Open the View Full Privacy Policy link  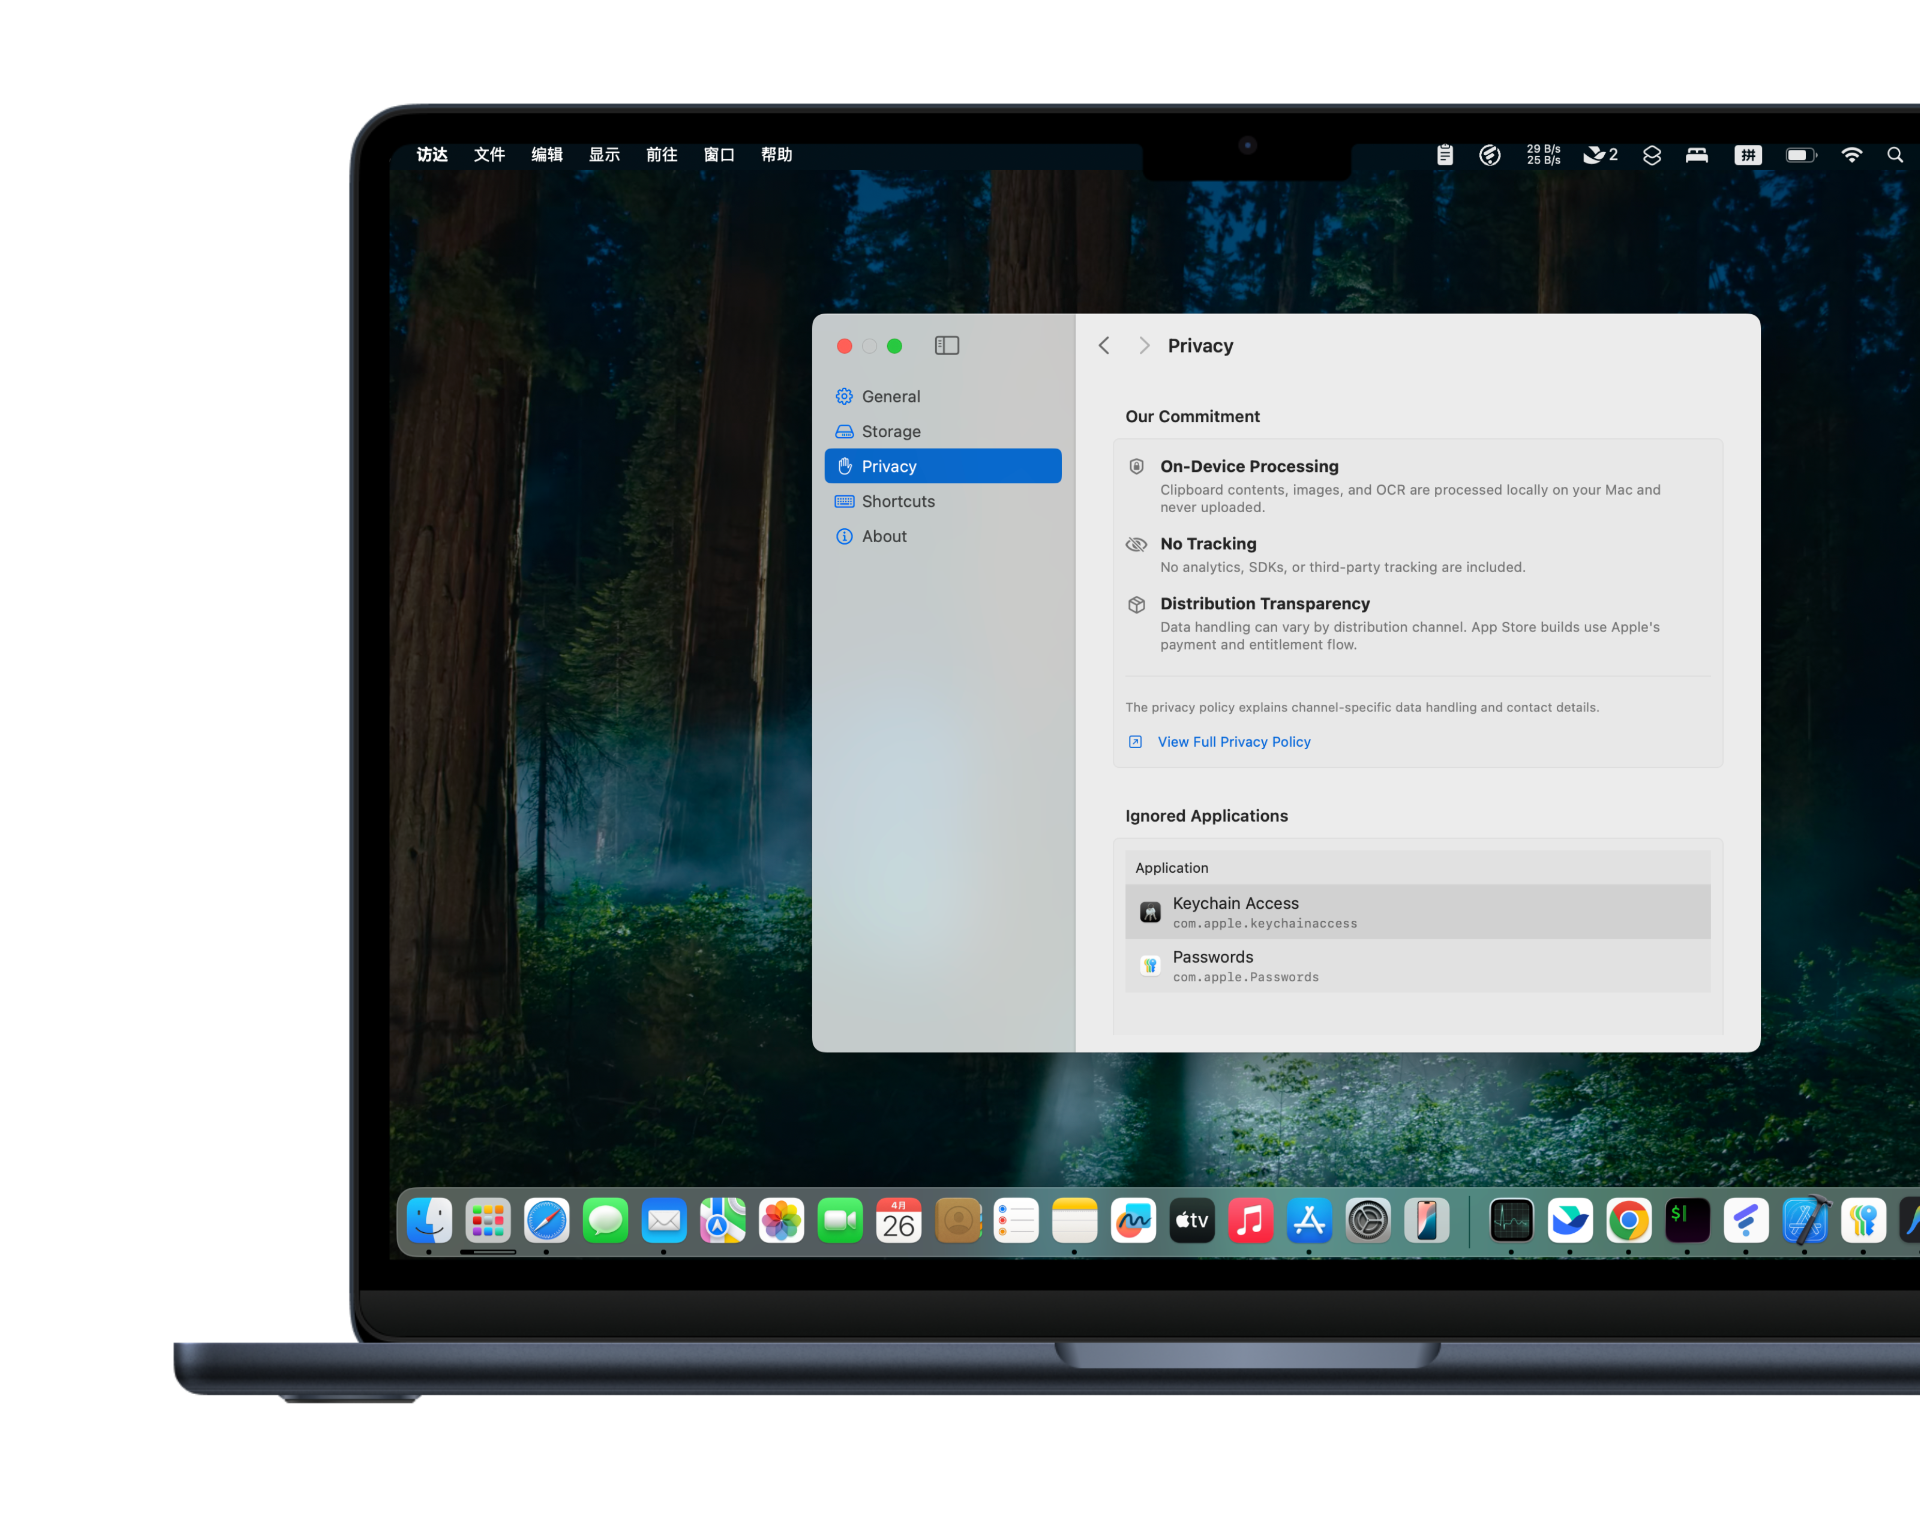pyautogui.click(x=1233, y=742)
